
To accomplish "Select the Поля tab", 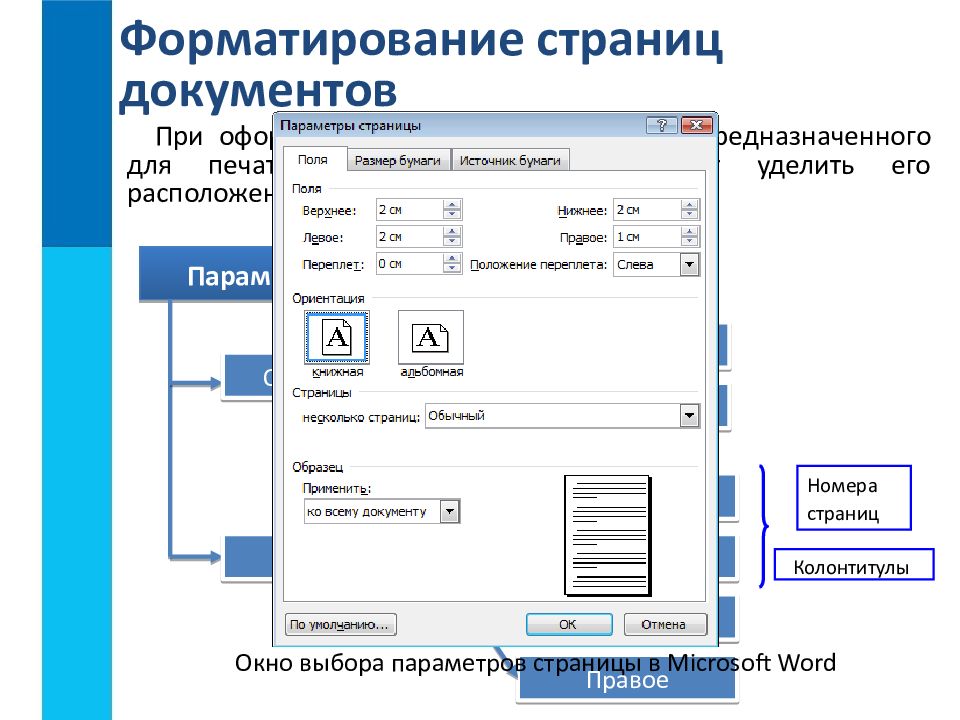I will tap(313, 160).
